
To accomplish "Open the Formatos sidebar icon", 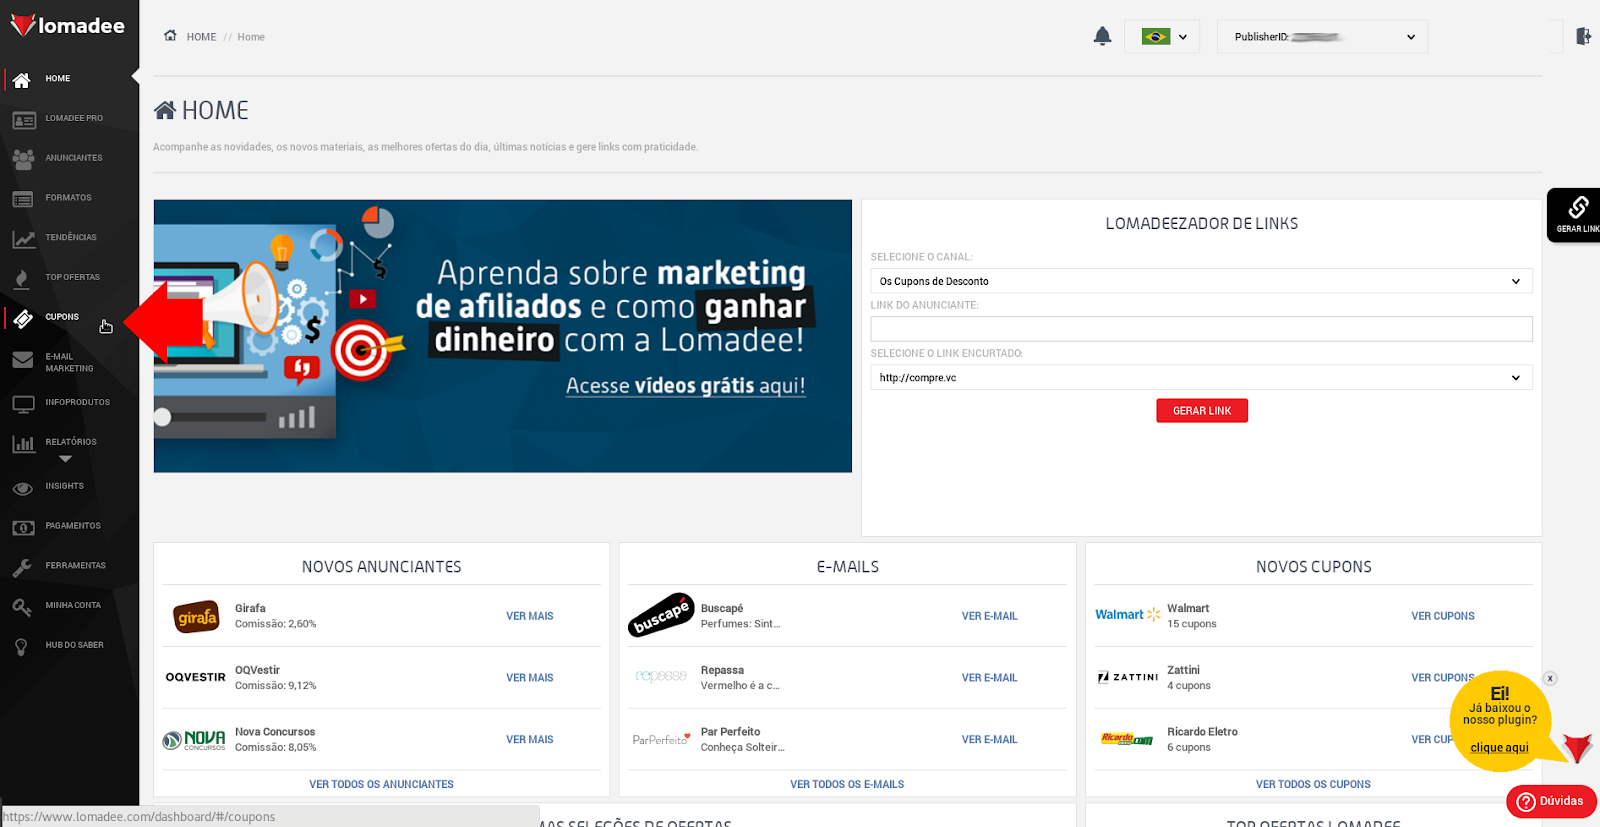I will (23, 199).
